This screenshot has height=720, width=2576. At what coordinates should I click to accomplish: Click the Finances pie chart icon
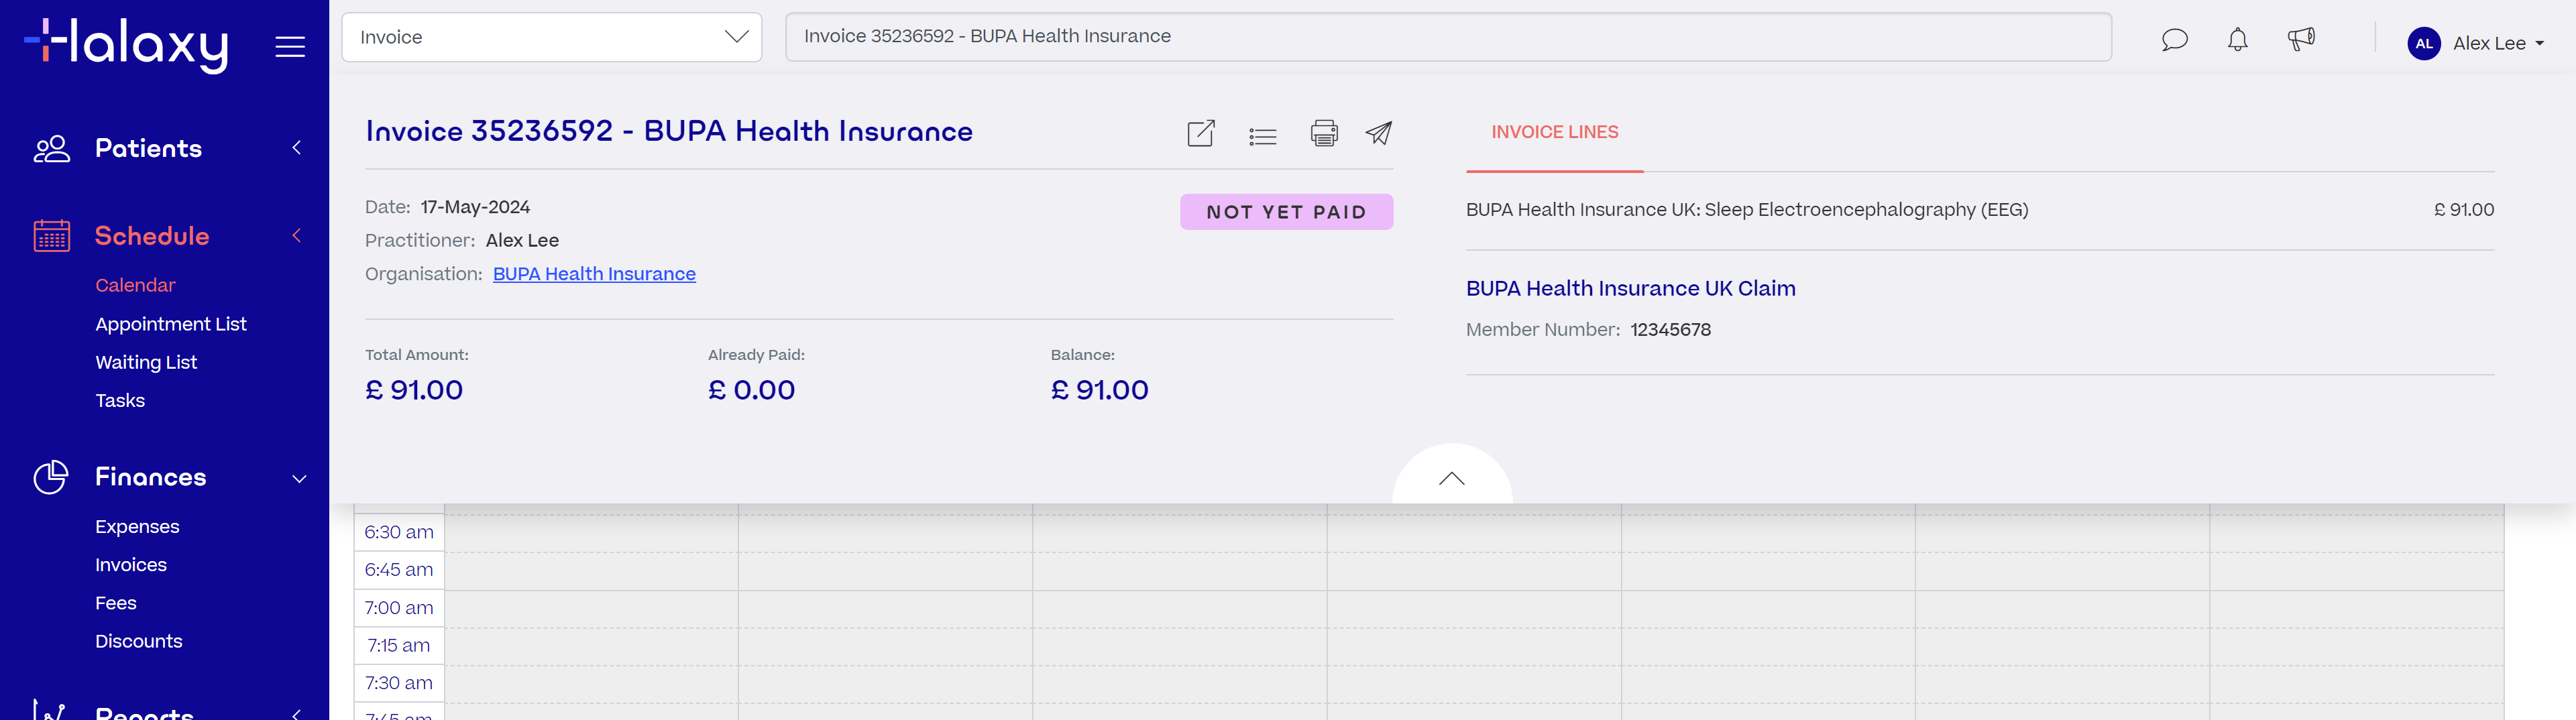coord(51,477)
